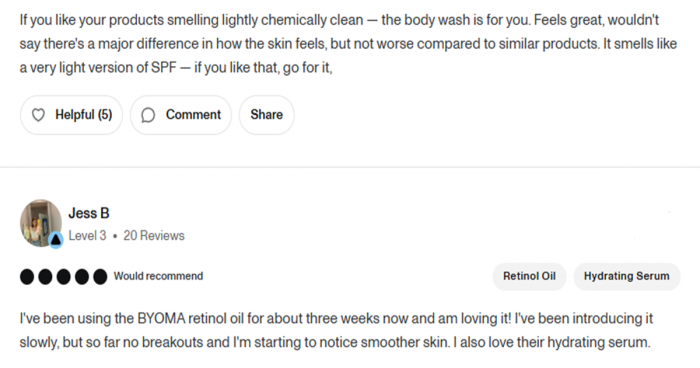This screenshot has width=700, height=368.
Task: Open Jess B's profile photo
Action: (x=41, y=222)
